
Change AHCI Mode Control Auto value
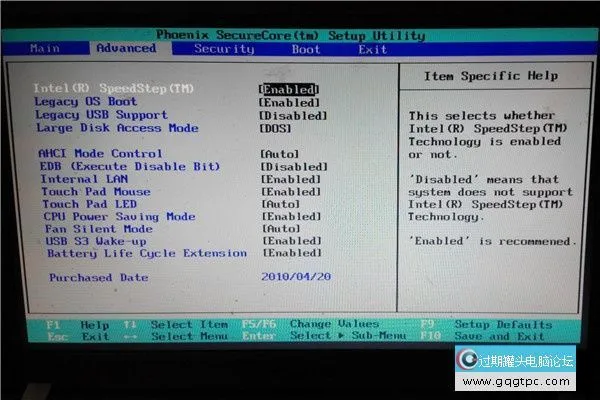tap(280, 154)
